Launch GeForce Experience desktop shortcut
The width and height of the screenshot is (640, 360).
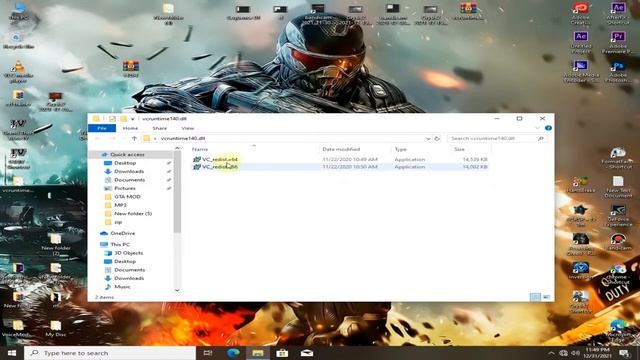(x=618, y=216)
